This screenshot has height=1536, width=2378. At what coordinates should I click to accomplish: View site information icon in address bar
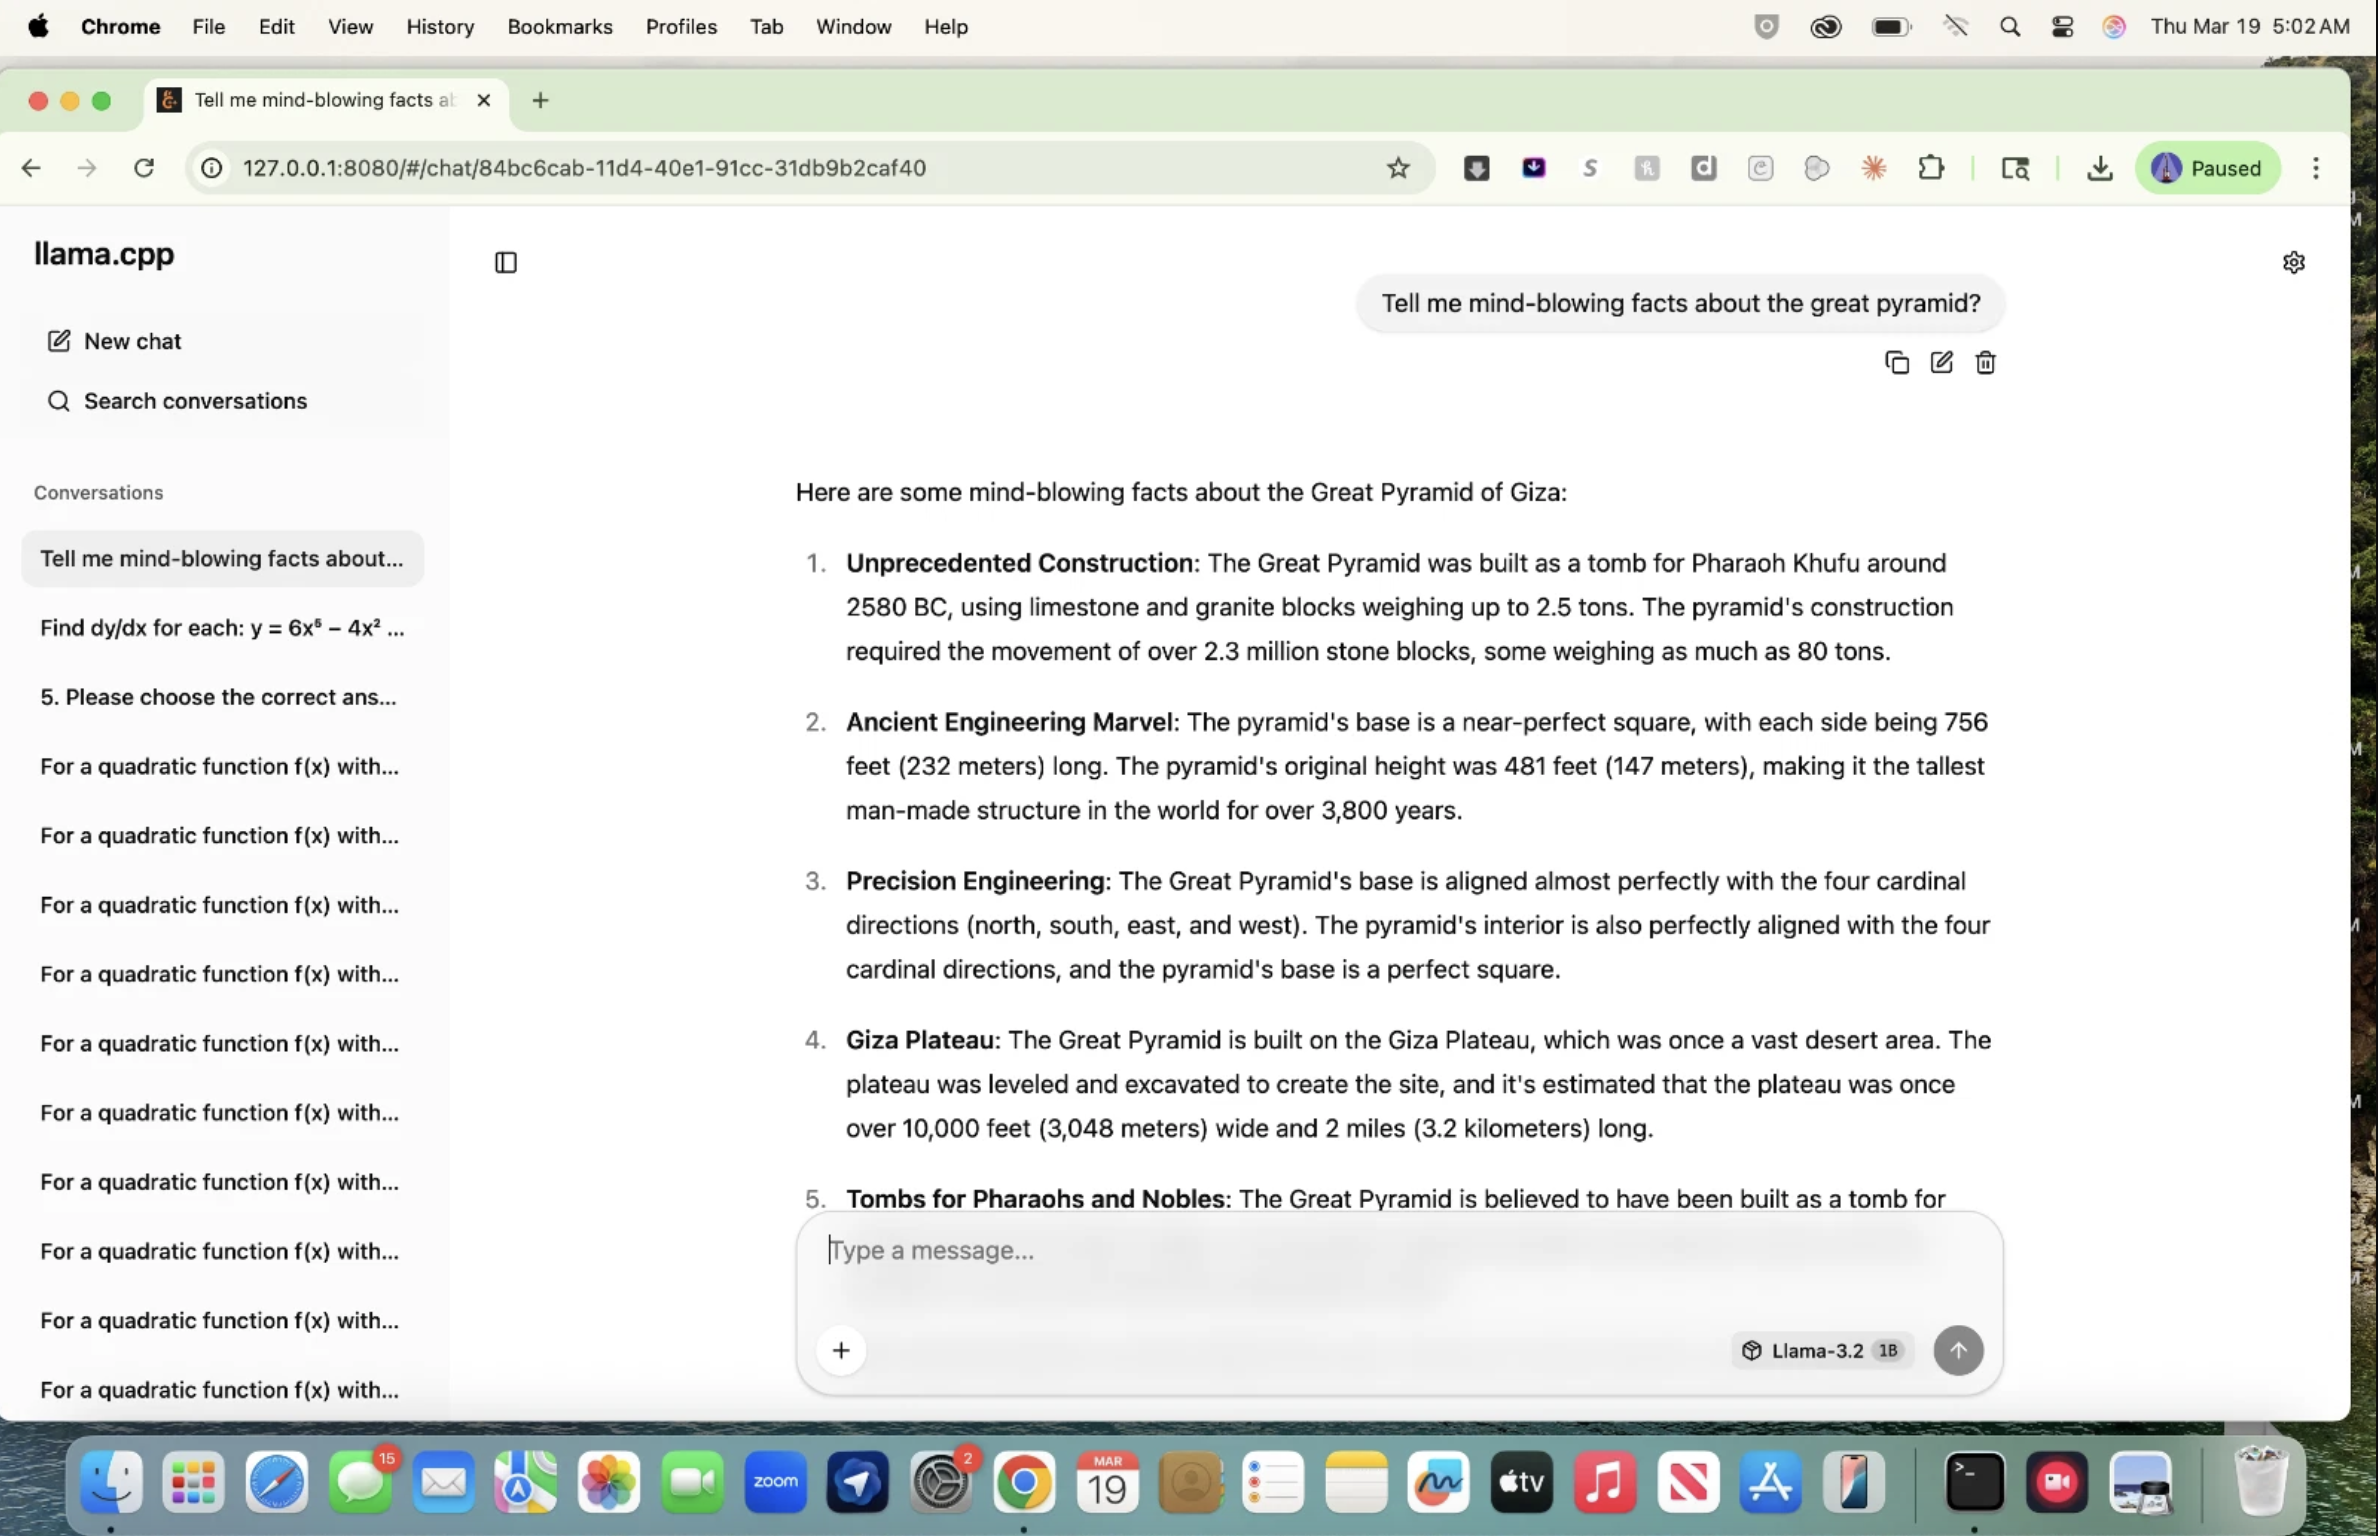pyautogui.click(x=211, y=168)
